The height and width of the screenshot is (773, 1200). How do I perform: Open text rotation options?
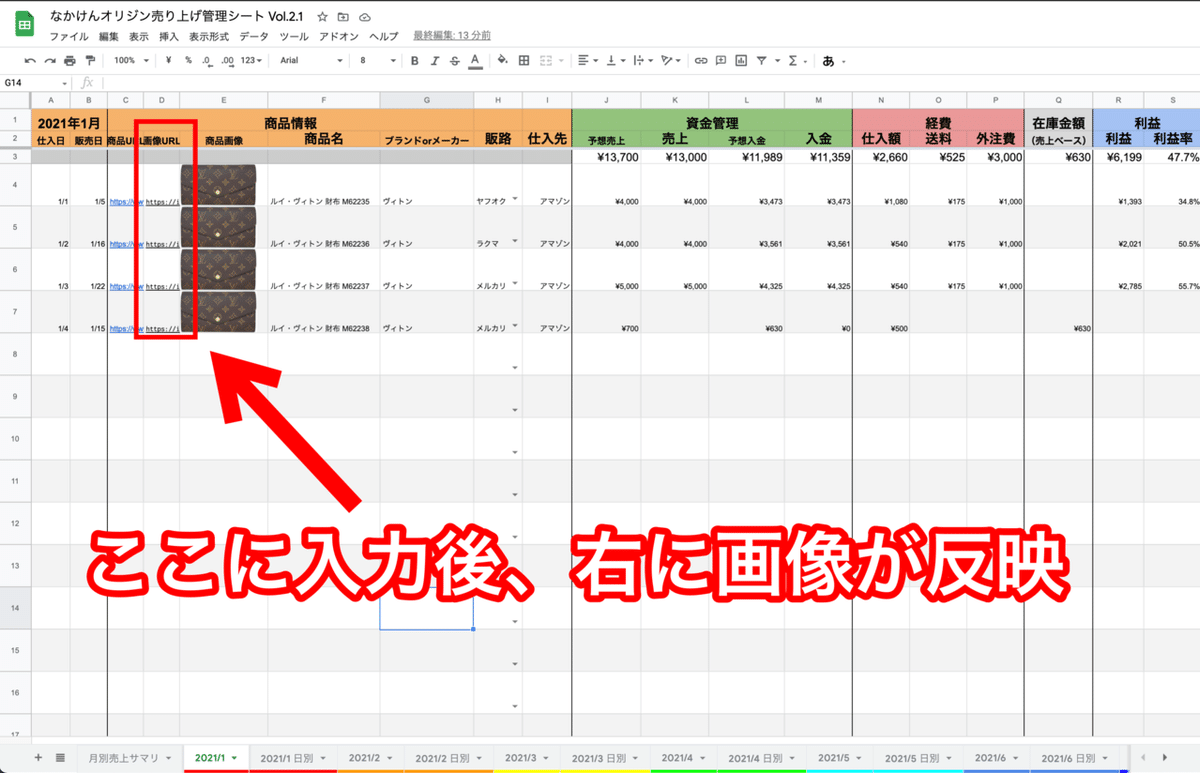[670, 61]
